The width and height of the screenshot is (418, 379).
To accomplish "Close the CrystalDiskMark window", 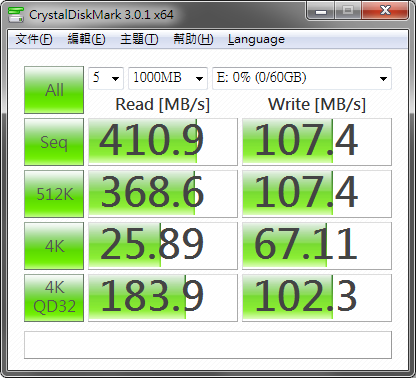I will (385, 11).
